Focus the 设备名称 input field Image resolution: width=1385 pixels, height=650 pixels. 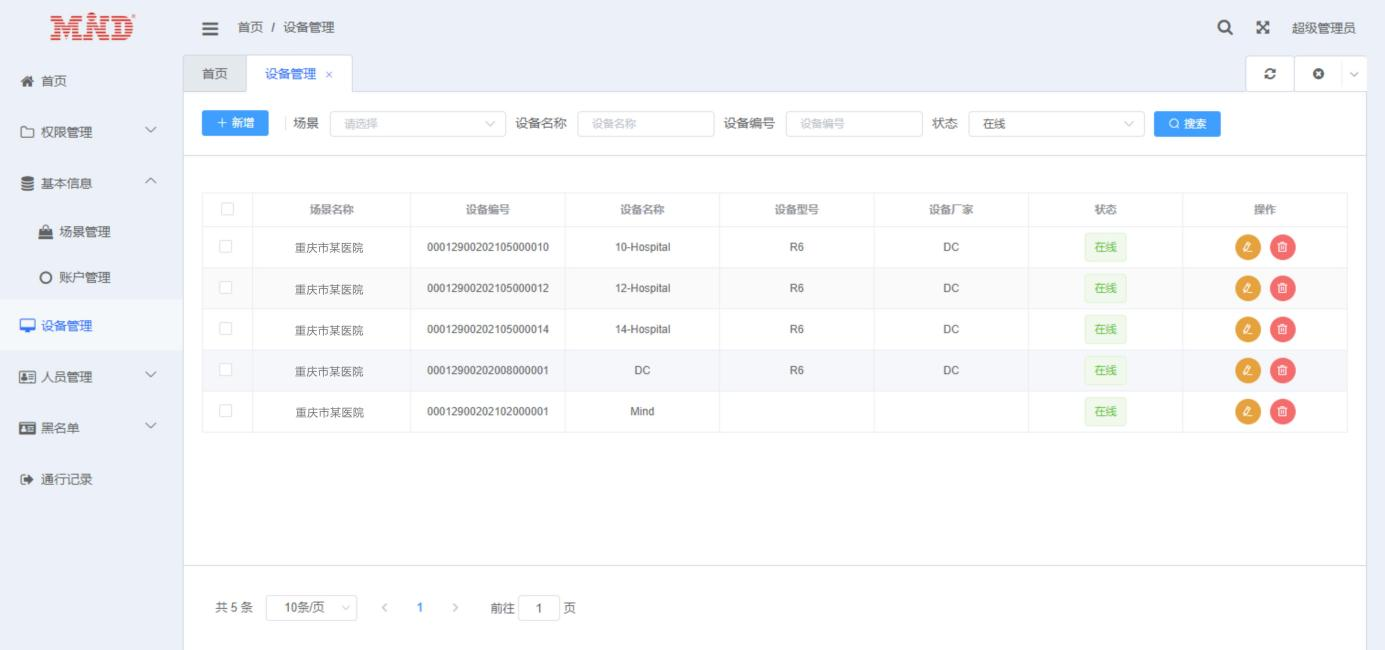(646, 124)
